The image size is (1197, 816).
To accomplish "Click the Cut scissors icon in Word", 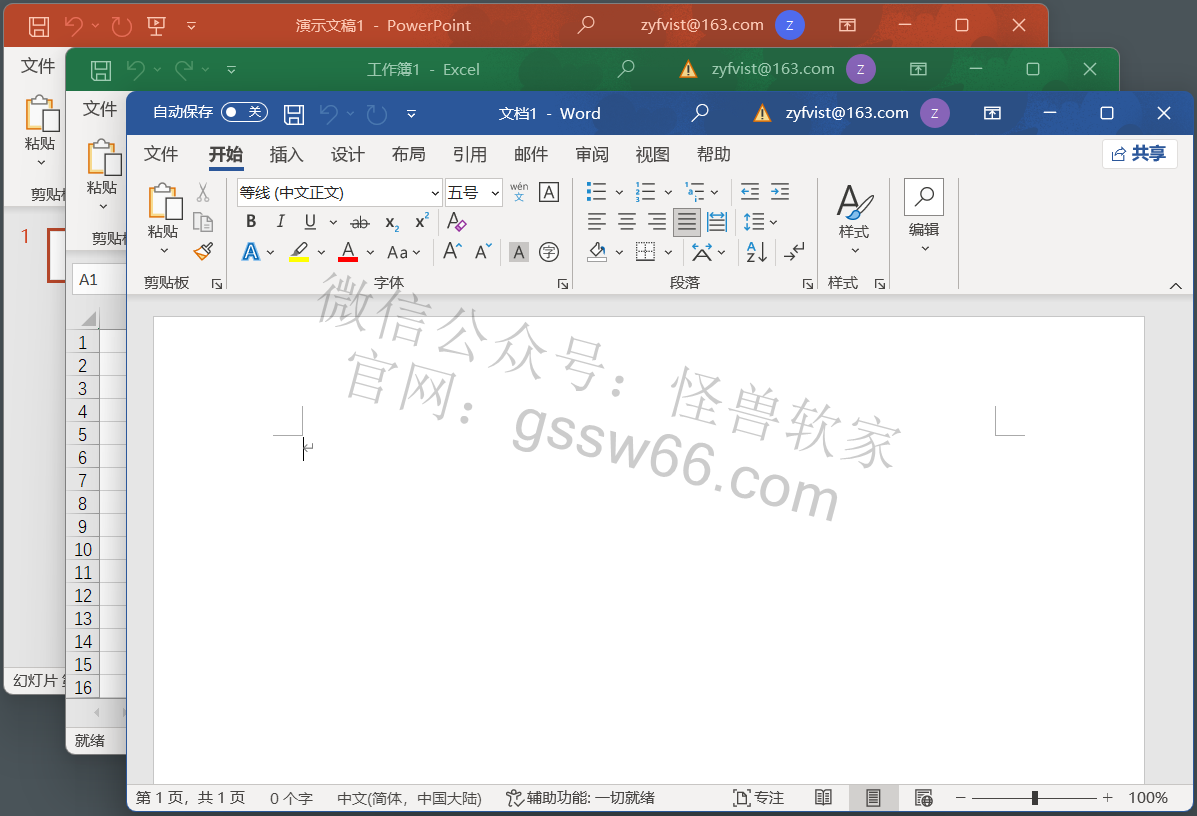I will click(202, 192).
